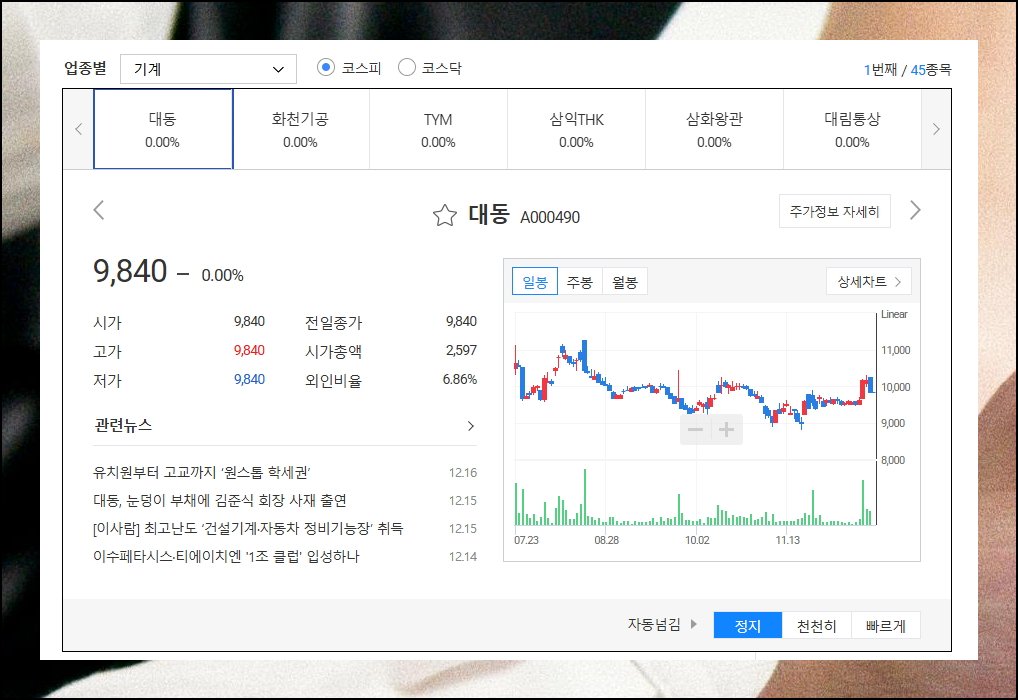Select the 코스피 radio button

[x=325, y=68]
